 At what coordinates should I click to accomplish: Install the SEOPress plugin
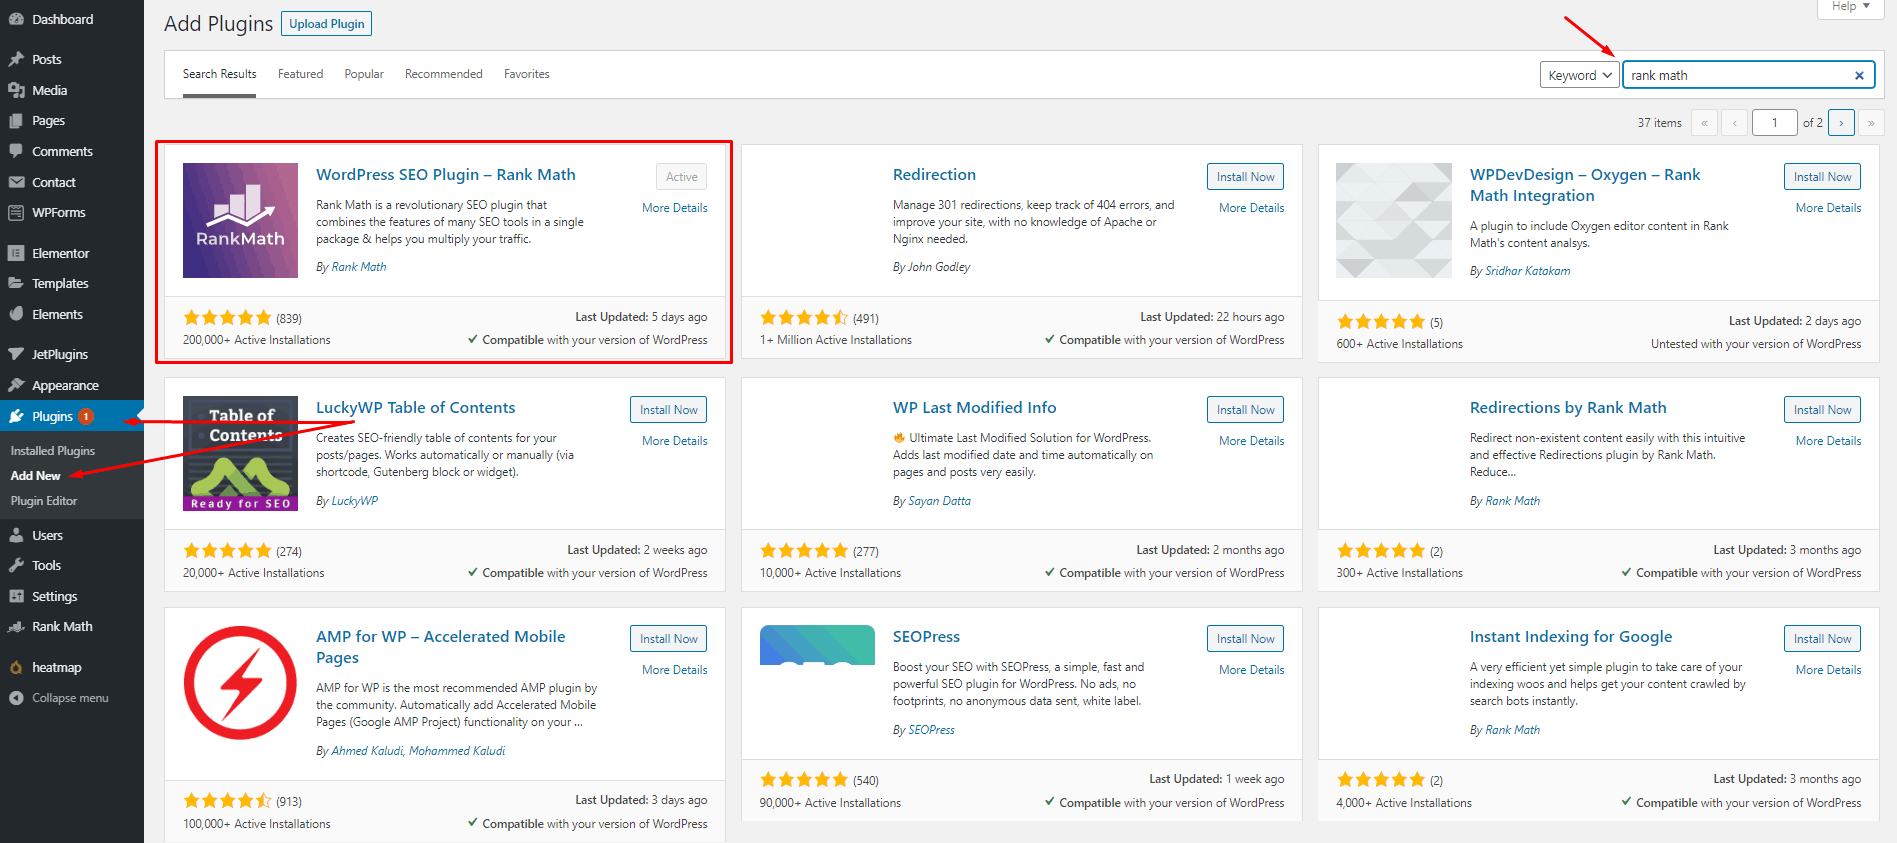(1245, 639)
